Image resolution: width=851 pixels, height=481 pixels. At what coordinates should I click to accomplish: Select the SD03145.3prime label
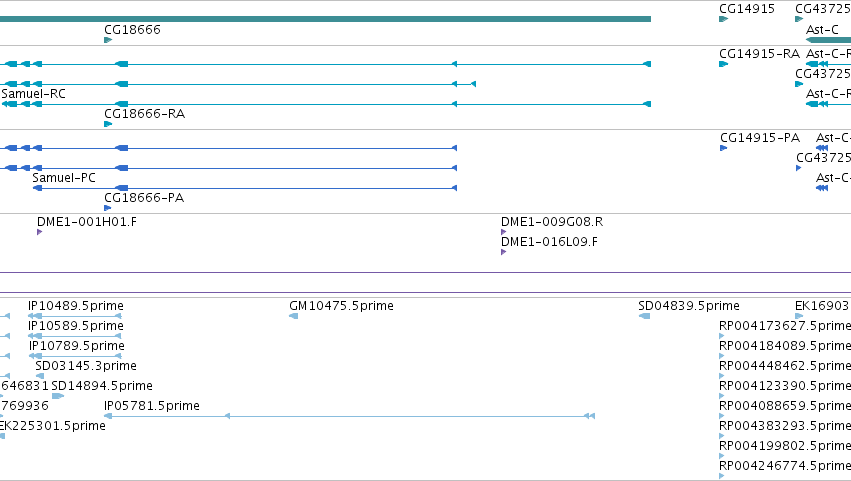click(x=86, y=366)
